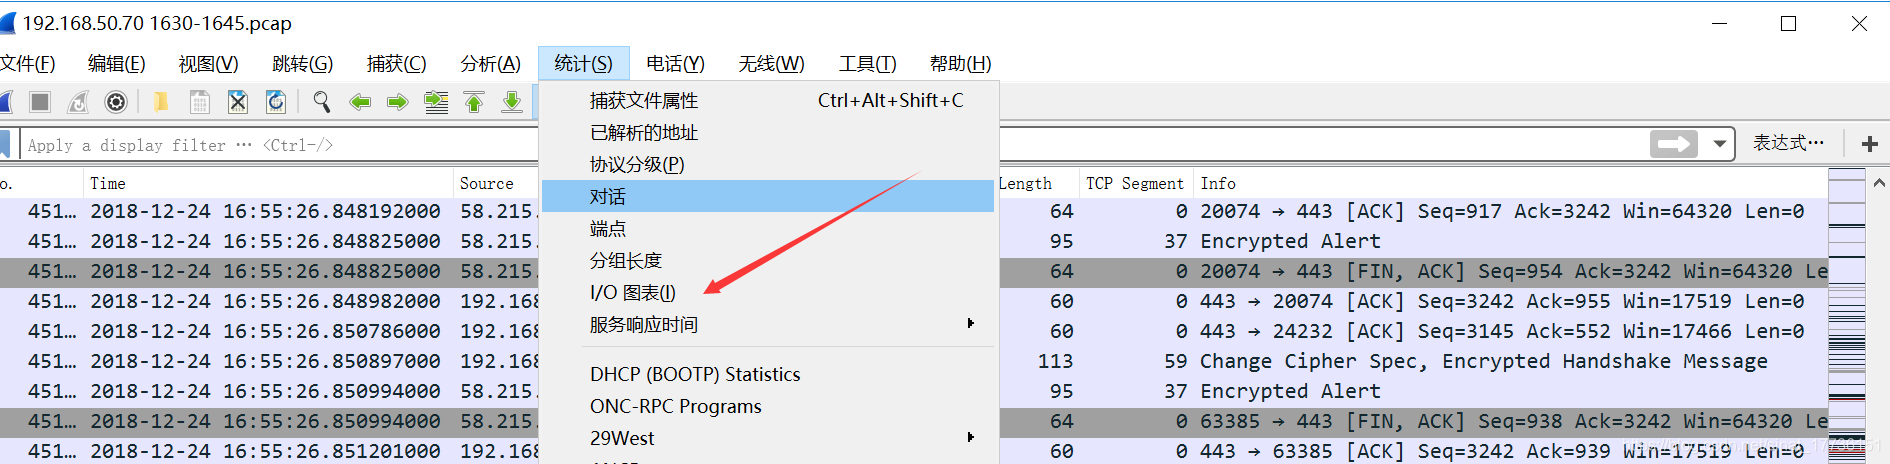Screen dimensions: 1890x464
Task: Click the packet list minimap strip
Action: (x=1847, y=316)
